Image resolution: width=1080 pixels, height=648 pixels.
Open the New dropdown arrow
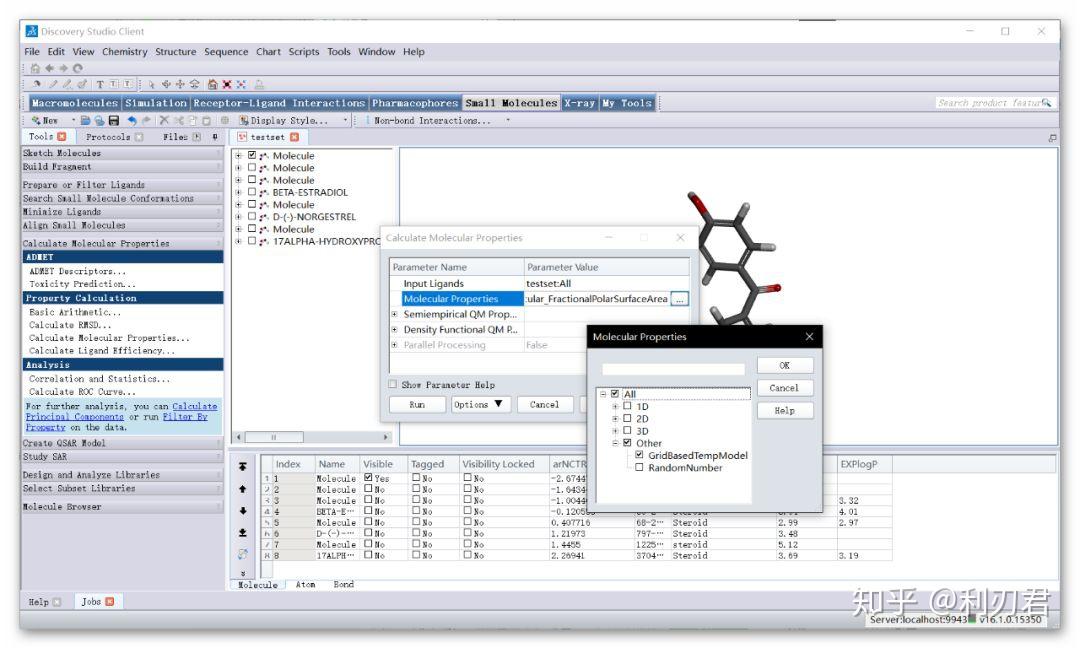tap(73, 121)
